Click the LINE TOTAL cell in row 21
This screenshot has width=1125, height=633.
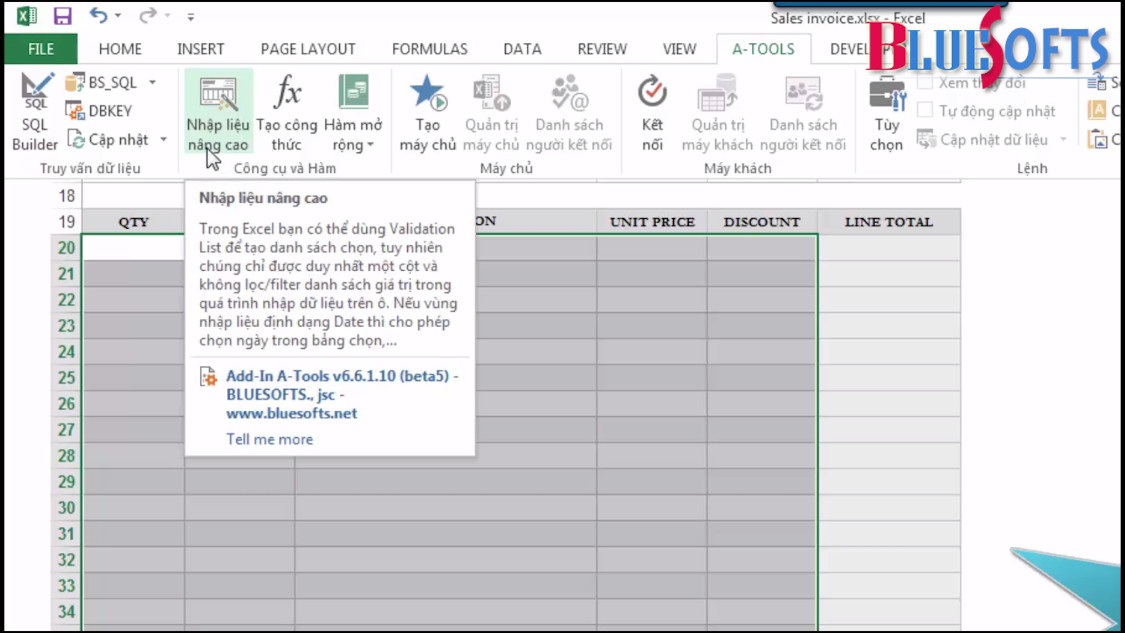click(x=889, y=273)
